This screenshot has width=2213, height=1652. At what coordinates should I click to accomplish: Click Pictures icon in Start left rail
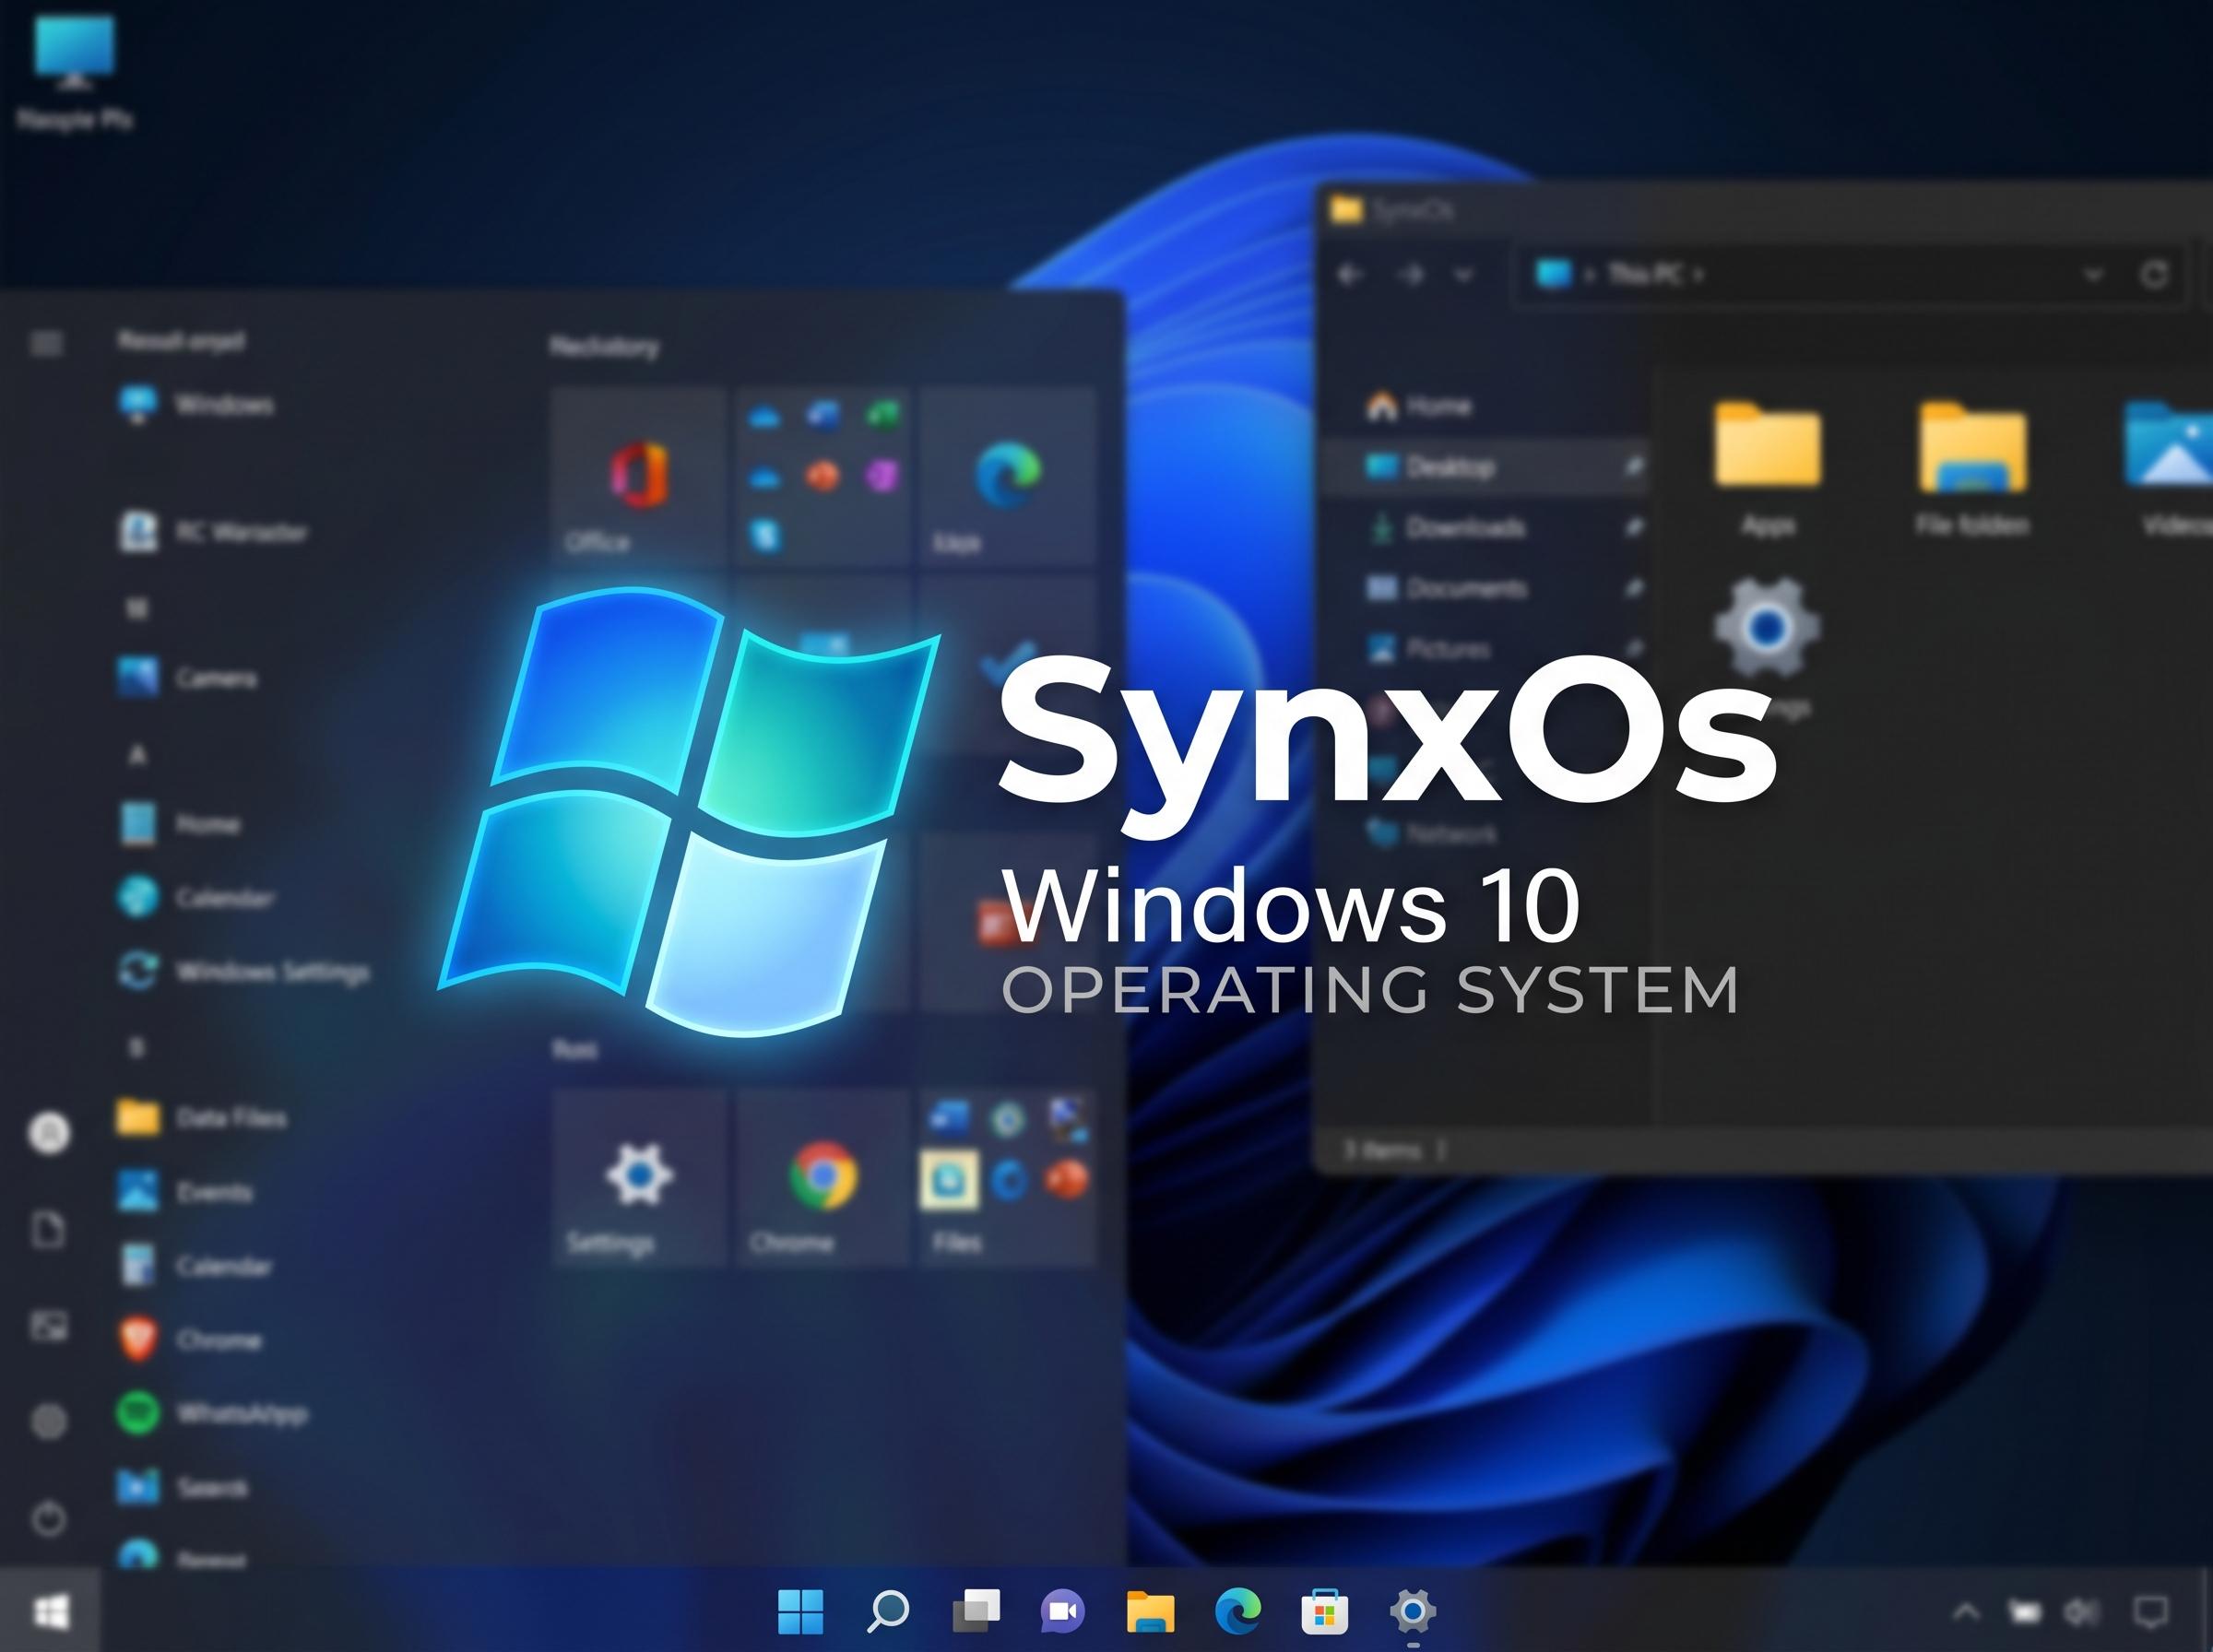[49, 1326]
